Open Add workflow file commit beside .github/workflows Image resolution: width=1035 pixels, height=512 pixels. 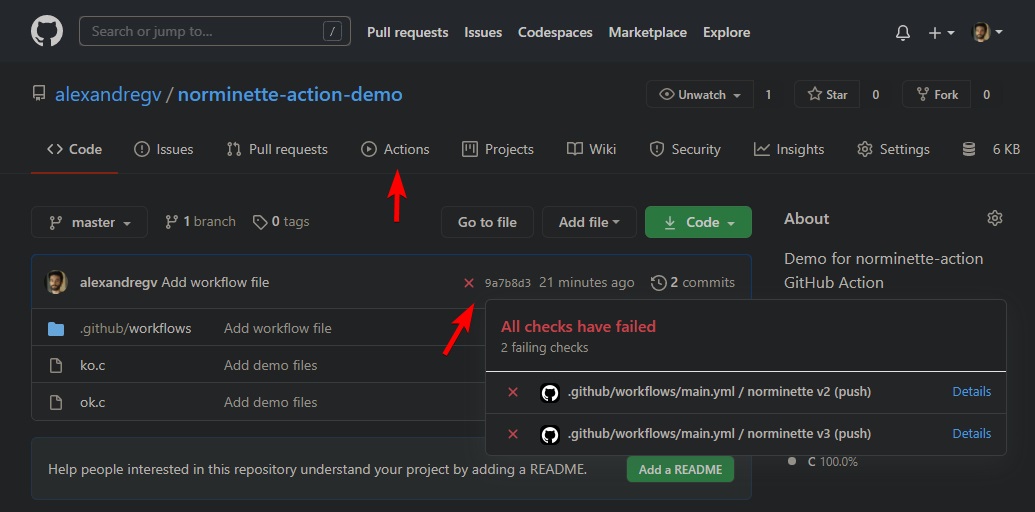pyautogui.click(x=278, y=328)
